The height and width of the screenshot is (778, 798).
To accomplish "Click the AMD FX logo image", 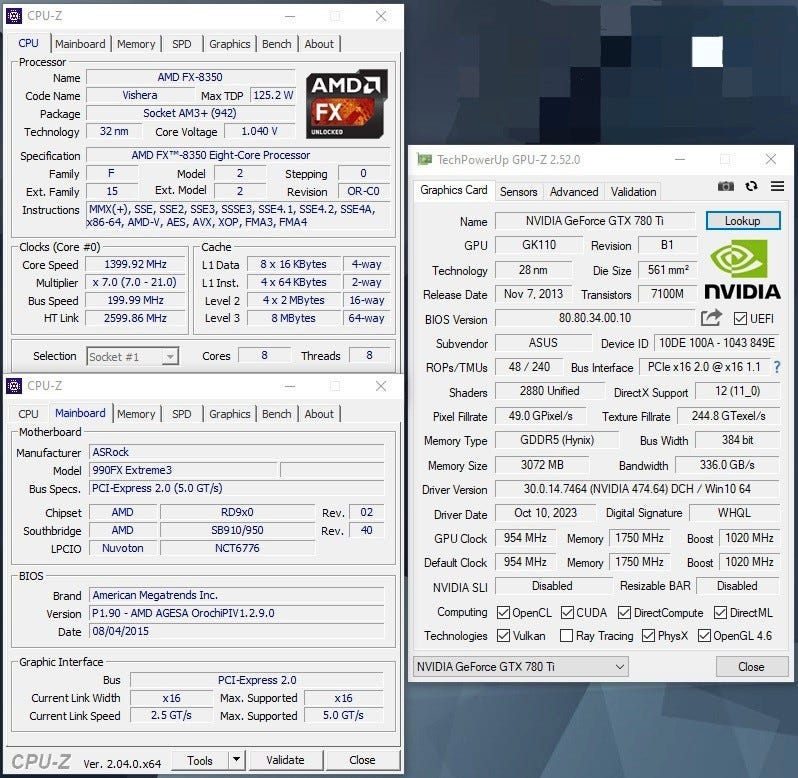I will [x=347, y=104].
